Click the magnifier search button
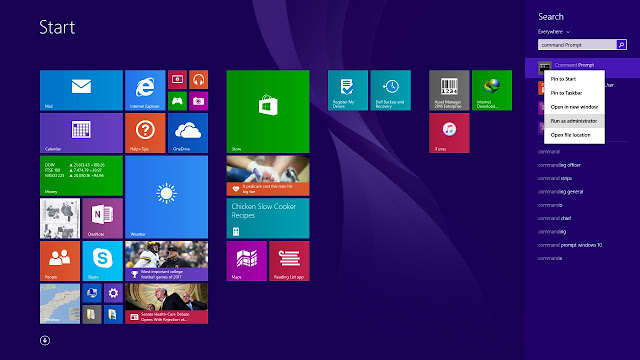The width and height of the screenshot is (640, 360). coord(621,44)
